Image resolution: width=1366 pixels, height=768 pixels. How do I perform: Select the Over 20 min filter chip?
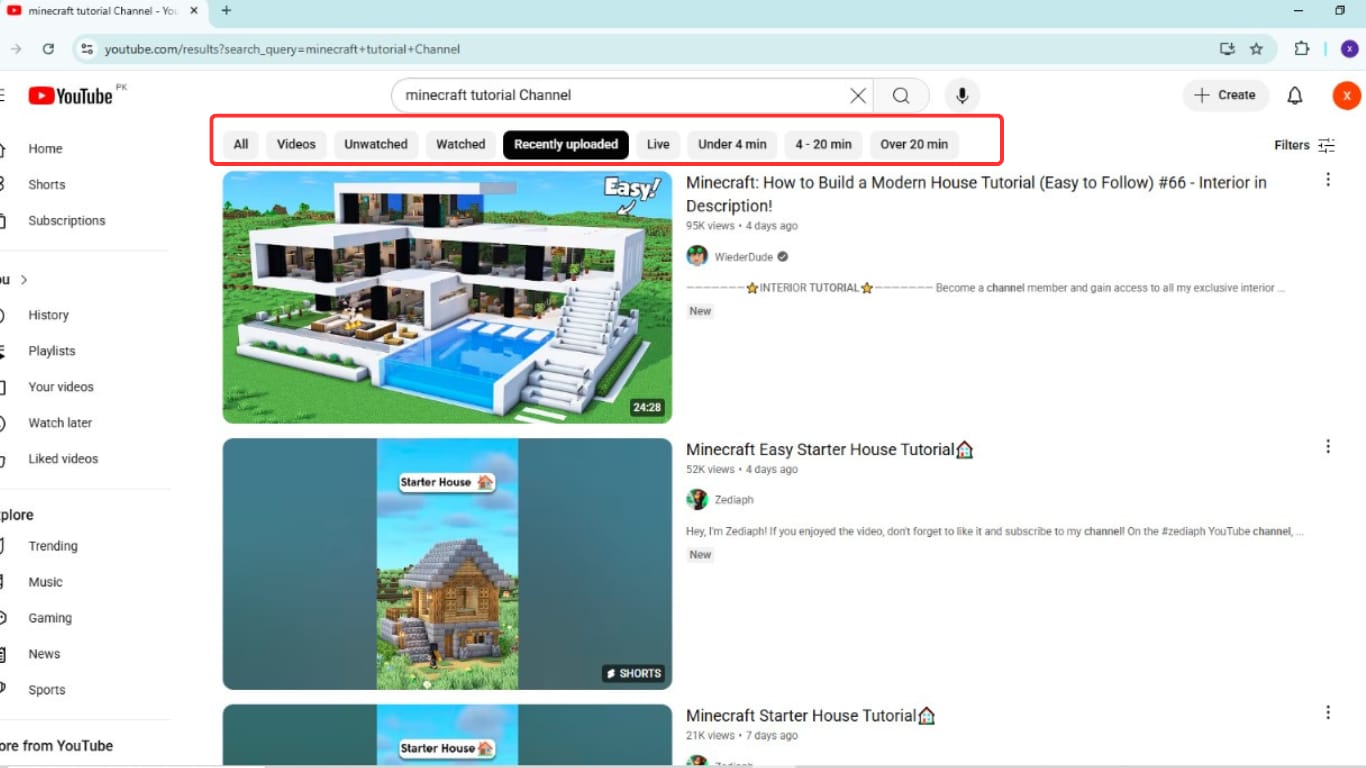914,144
